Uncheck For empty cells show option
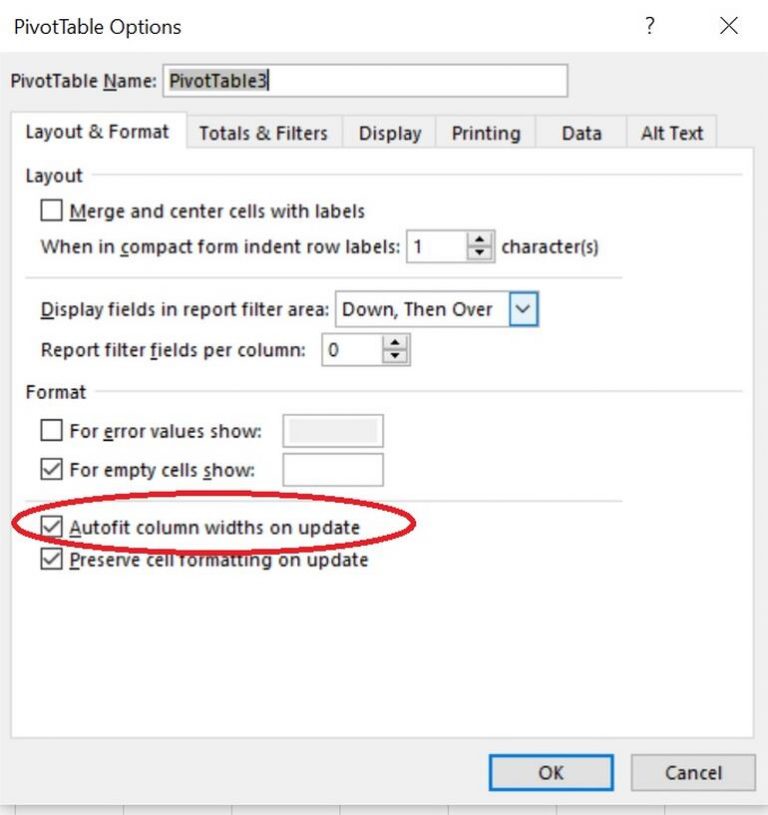This screenshot has width=768, height=815. (52, 470)
